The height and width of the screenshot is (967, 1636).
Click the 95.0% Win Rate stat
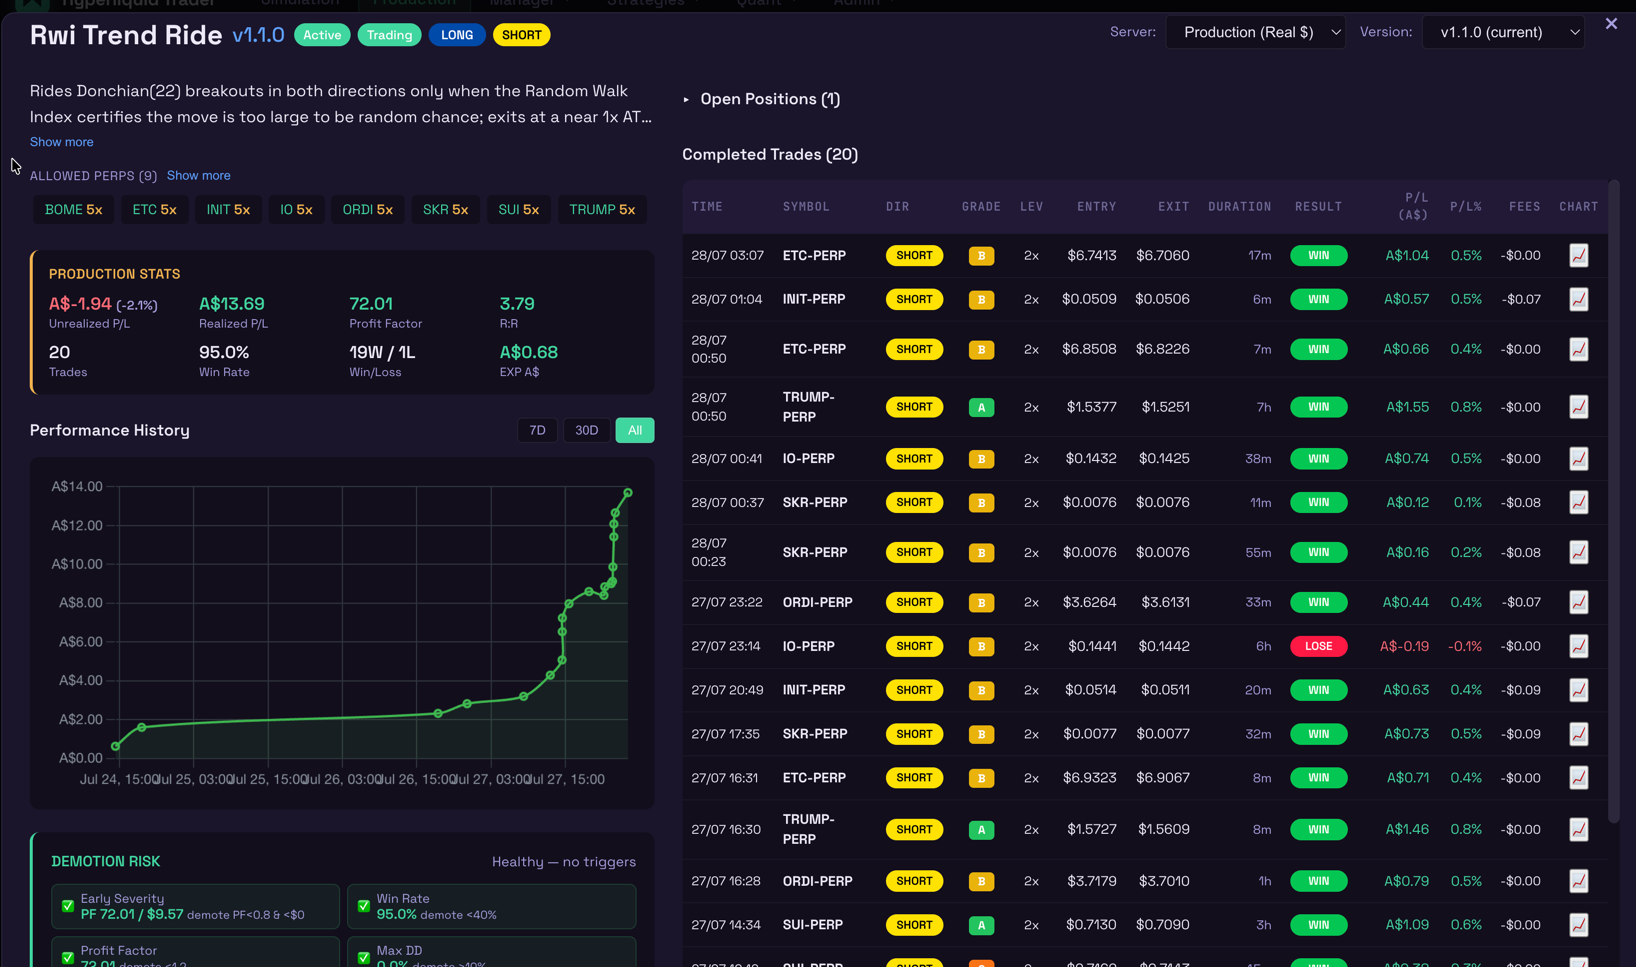(x=224, y=352)
